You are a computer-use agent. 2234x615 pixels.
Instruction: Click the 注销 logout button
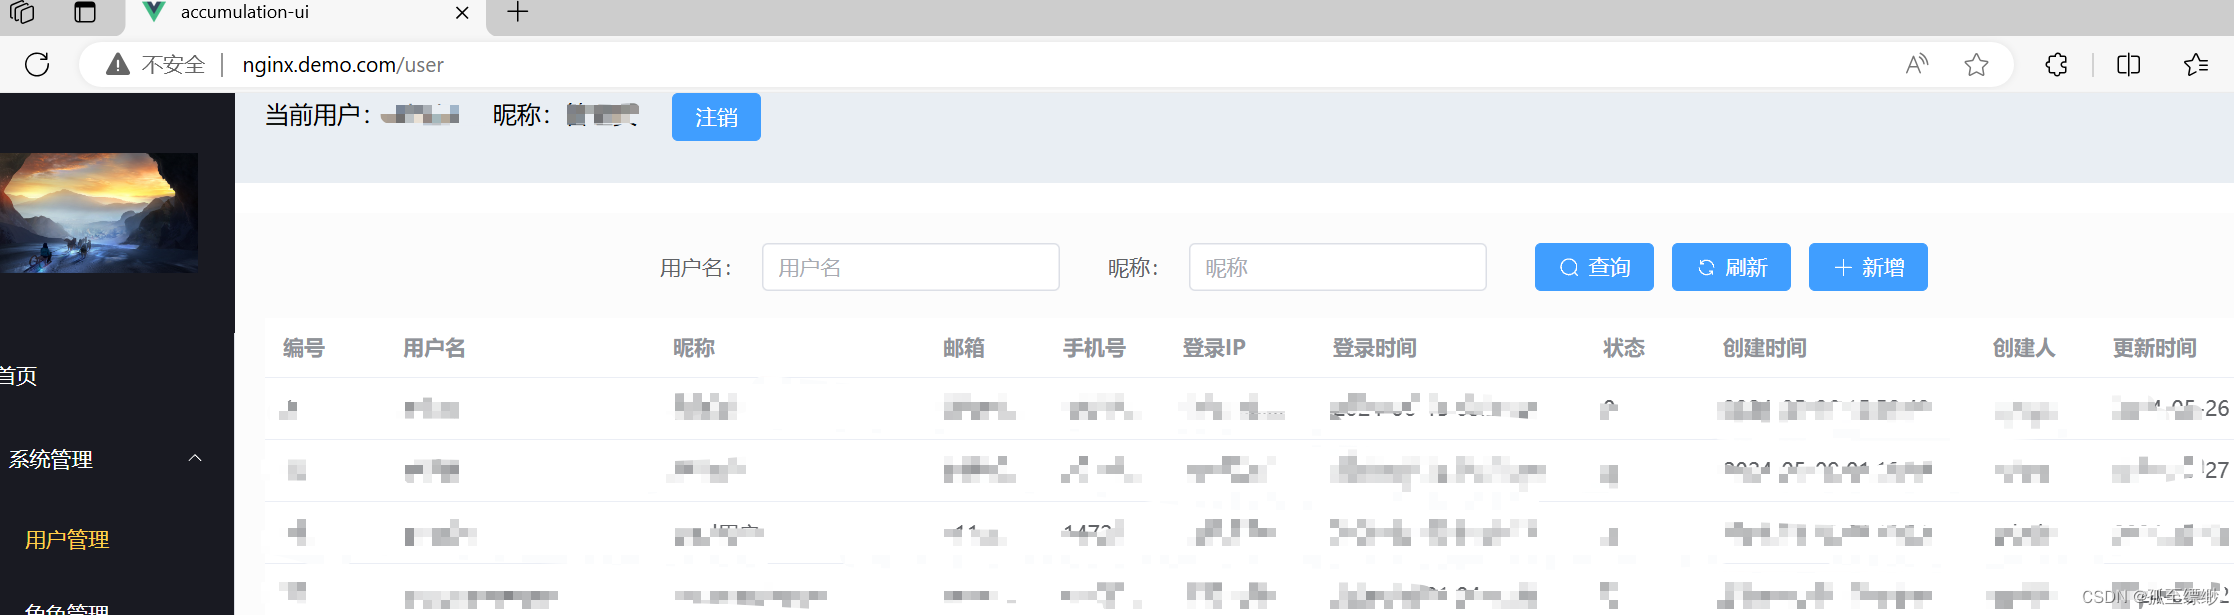716,117
